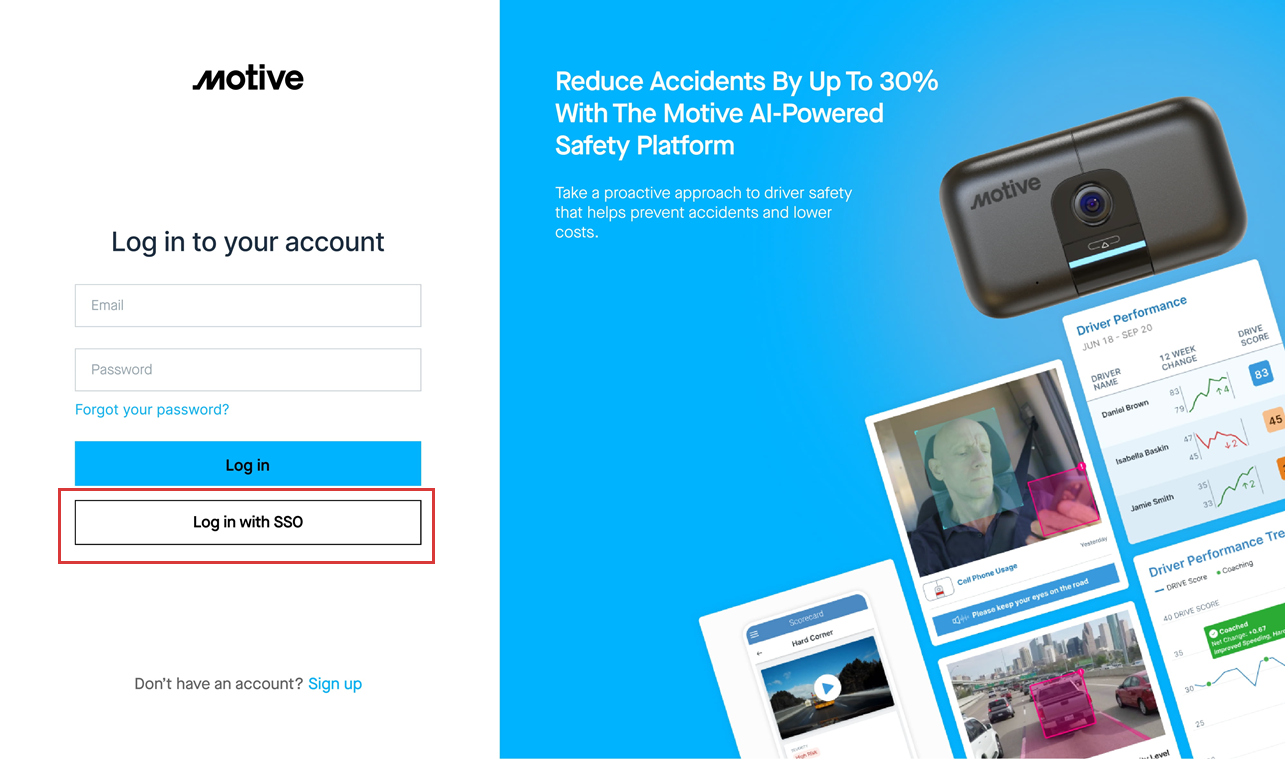
Task: Click the blue Log in button
Action: click(248, 464)
